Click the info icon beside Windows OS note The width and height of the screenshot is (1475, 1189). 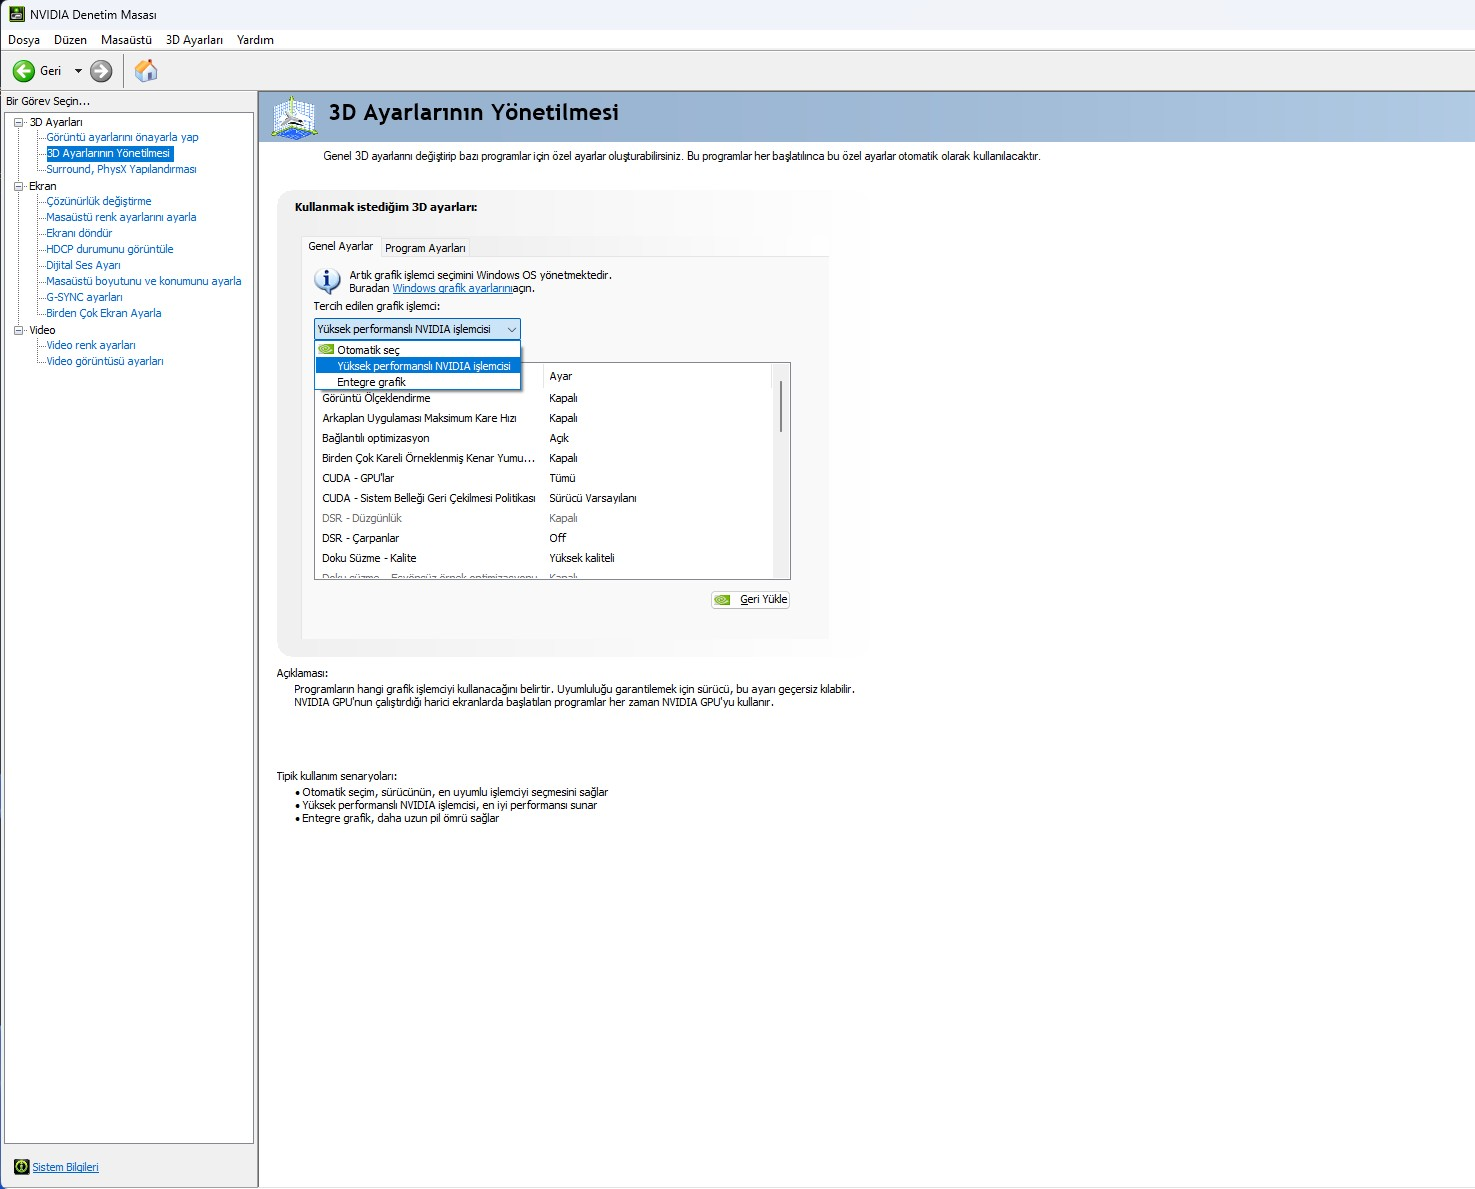327,281
